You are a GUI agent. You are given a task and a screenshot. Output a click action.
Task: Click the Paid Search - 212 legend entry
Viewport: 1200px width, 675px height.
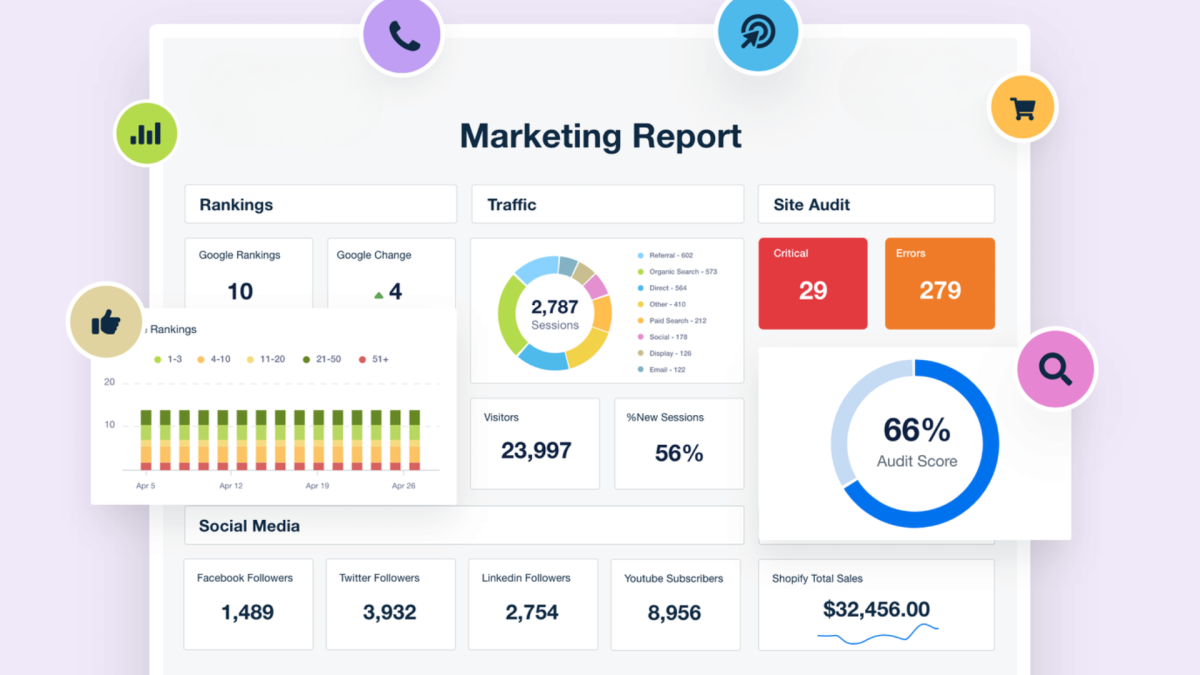coord(671,321)
